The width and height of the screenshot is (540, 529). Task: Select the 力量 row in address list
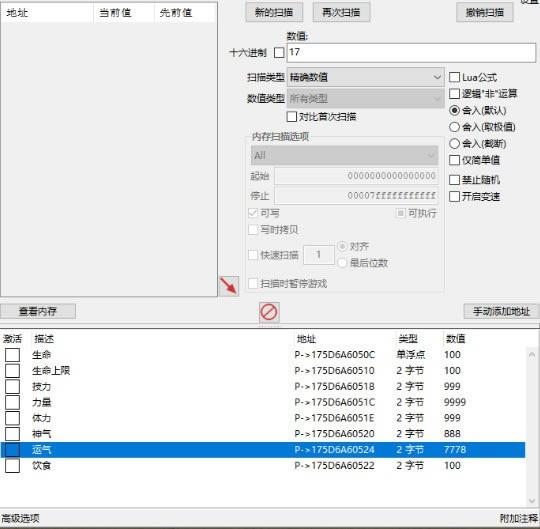pyautogui.click(x=263, y=402)
